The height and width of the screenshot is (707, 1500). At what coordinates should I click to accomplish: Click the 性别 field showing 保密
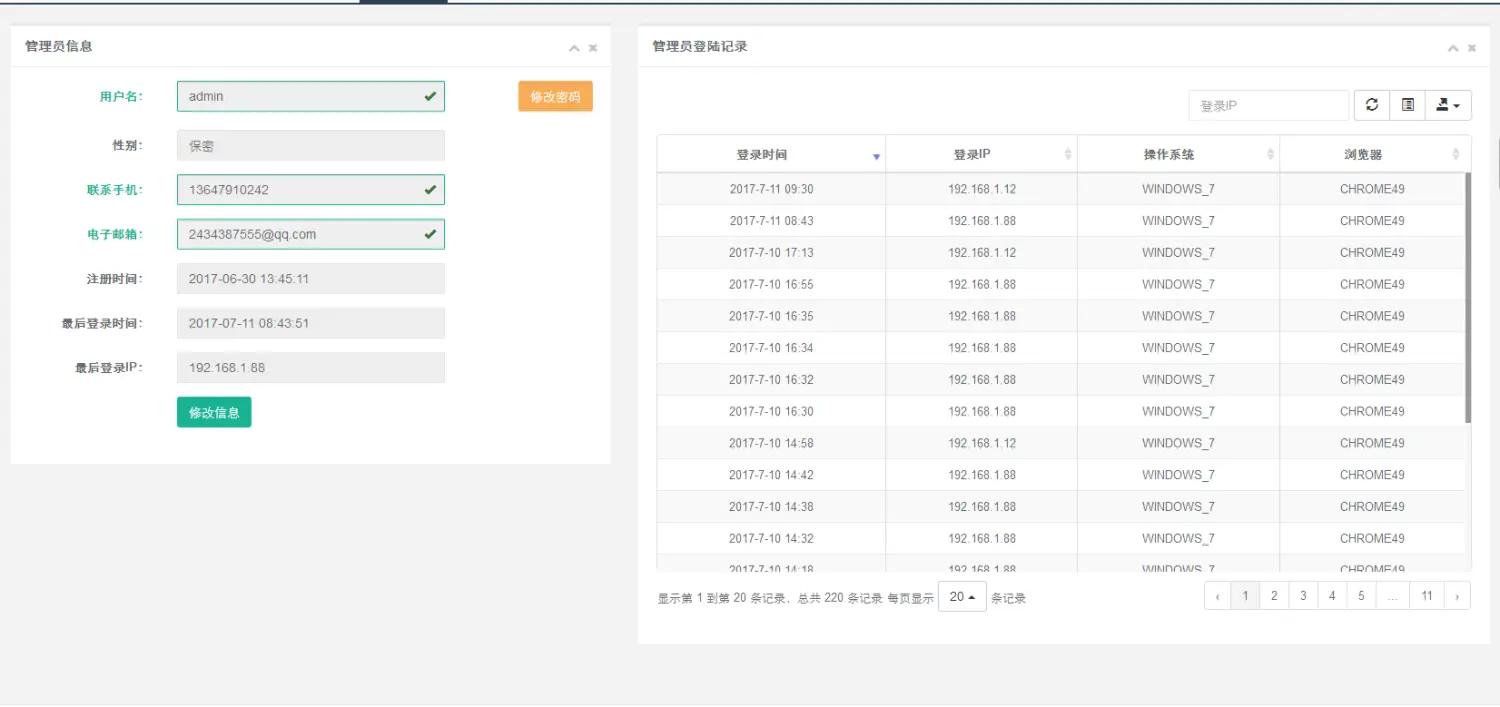coord(311,145)
